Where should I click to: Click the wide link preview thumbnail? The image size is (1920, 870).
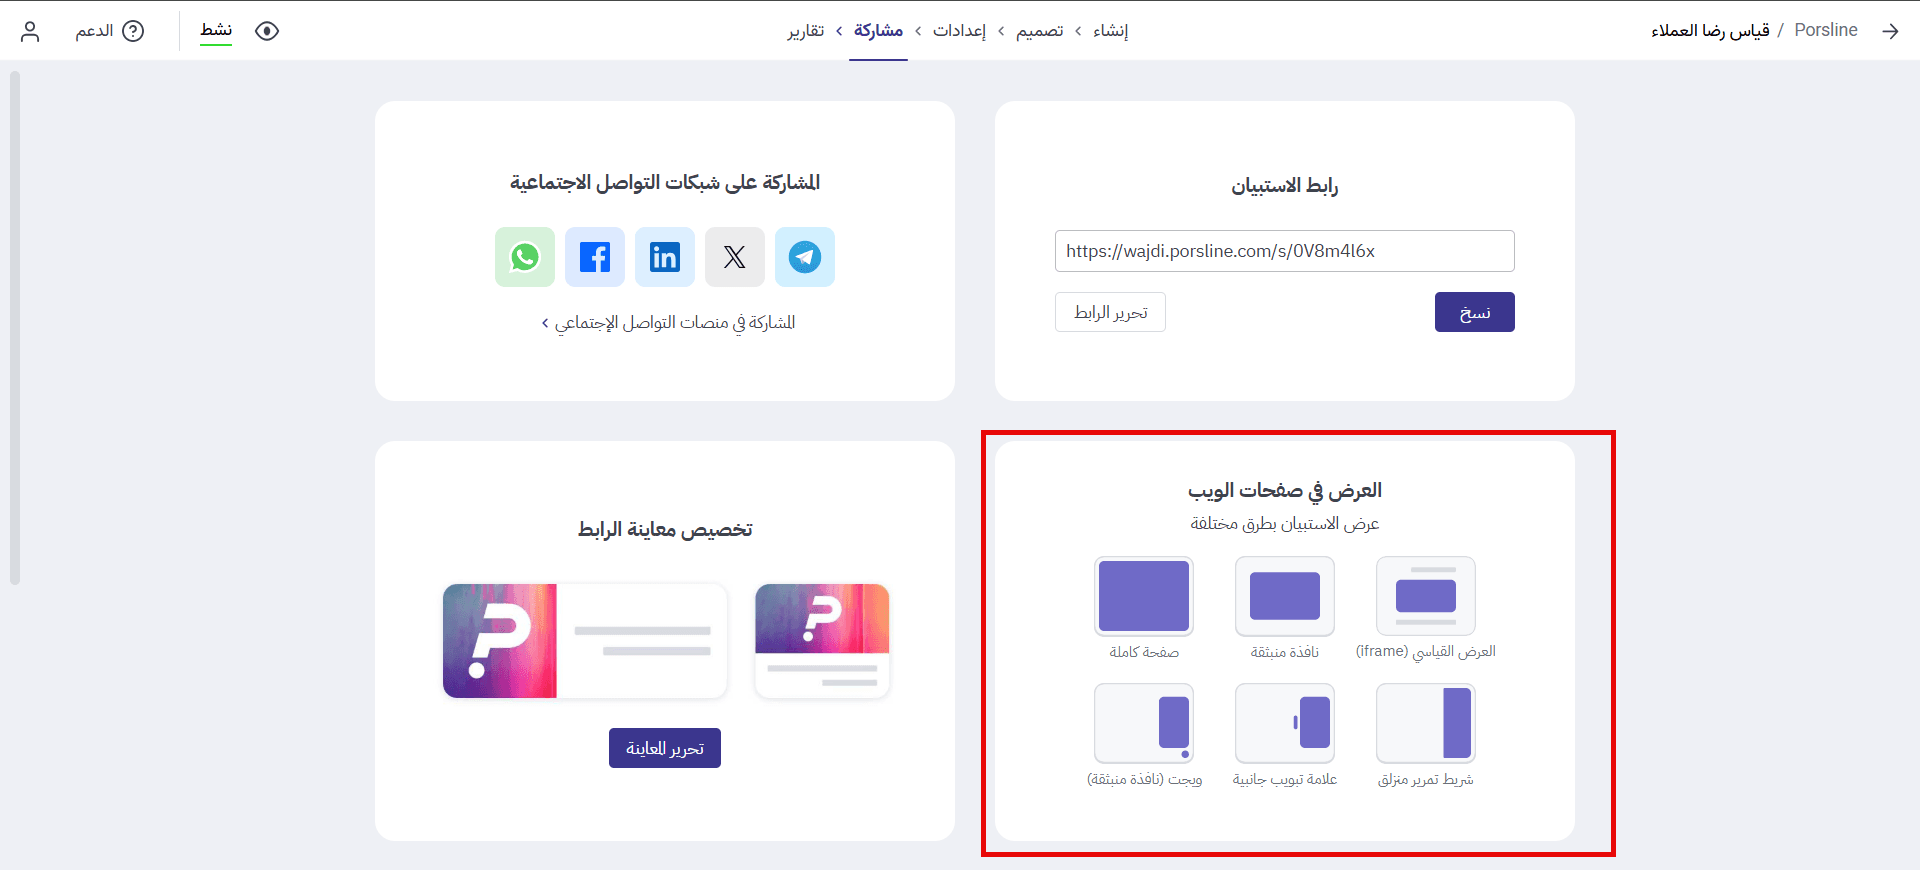(585, 641)
